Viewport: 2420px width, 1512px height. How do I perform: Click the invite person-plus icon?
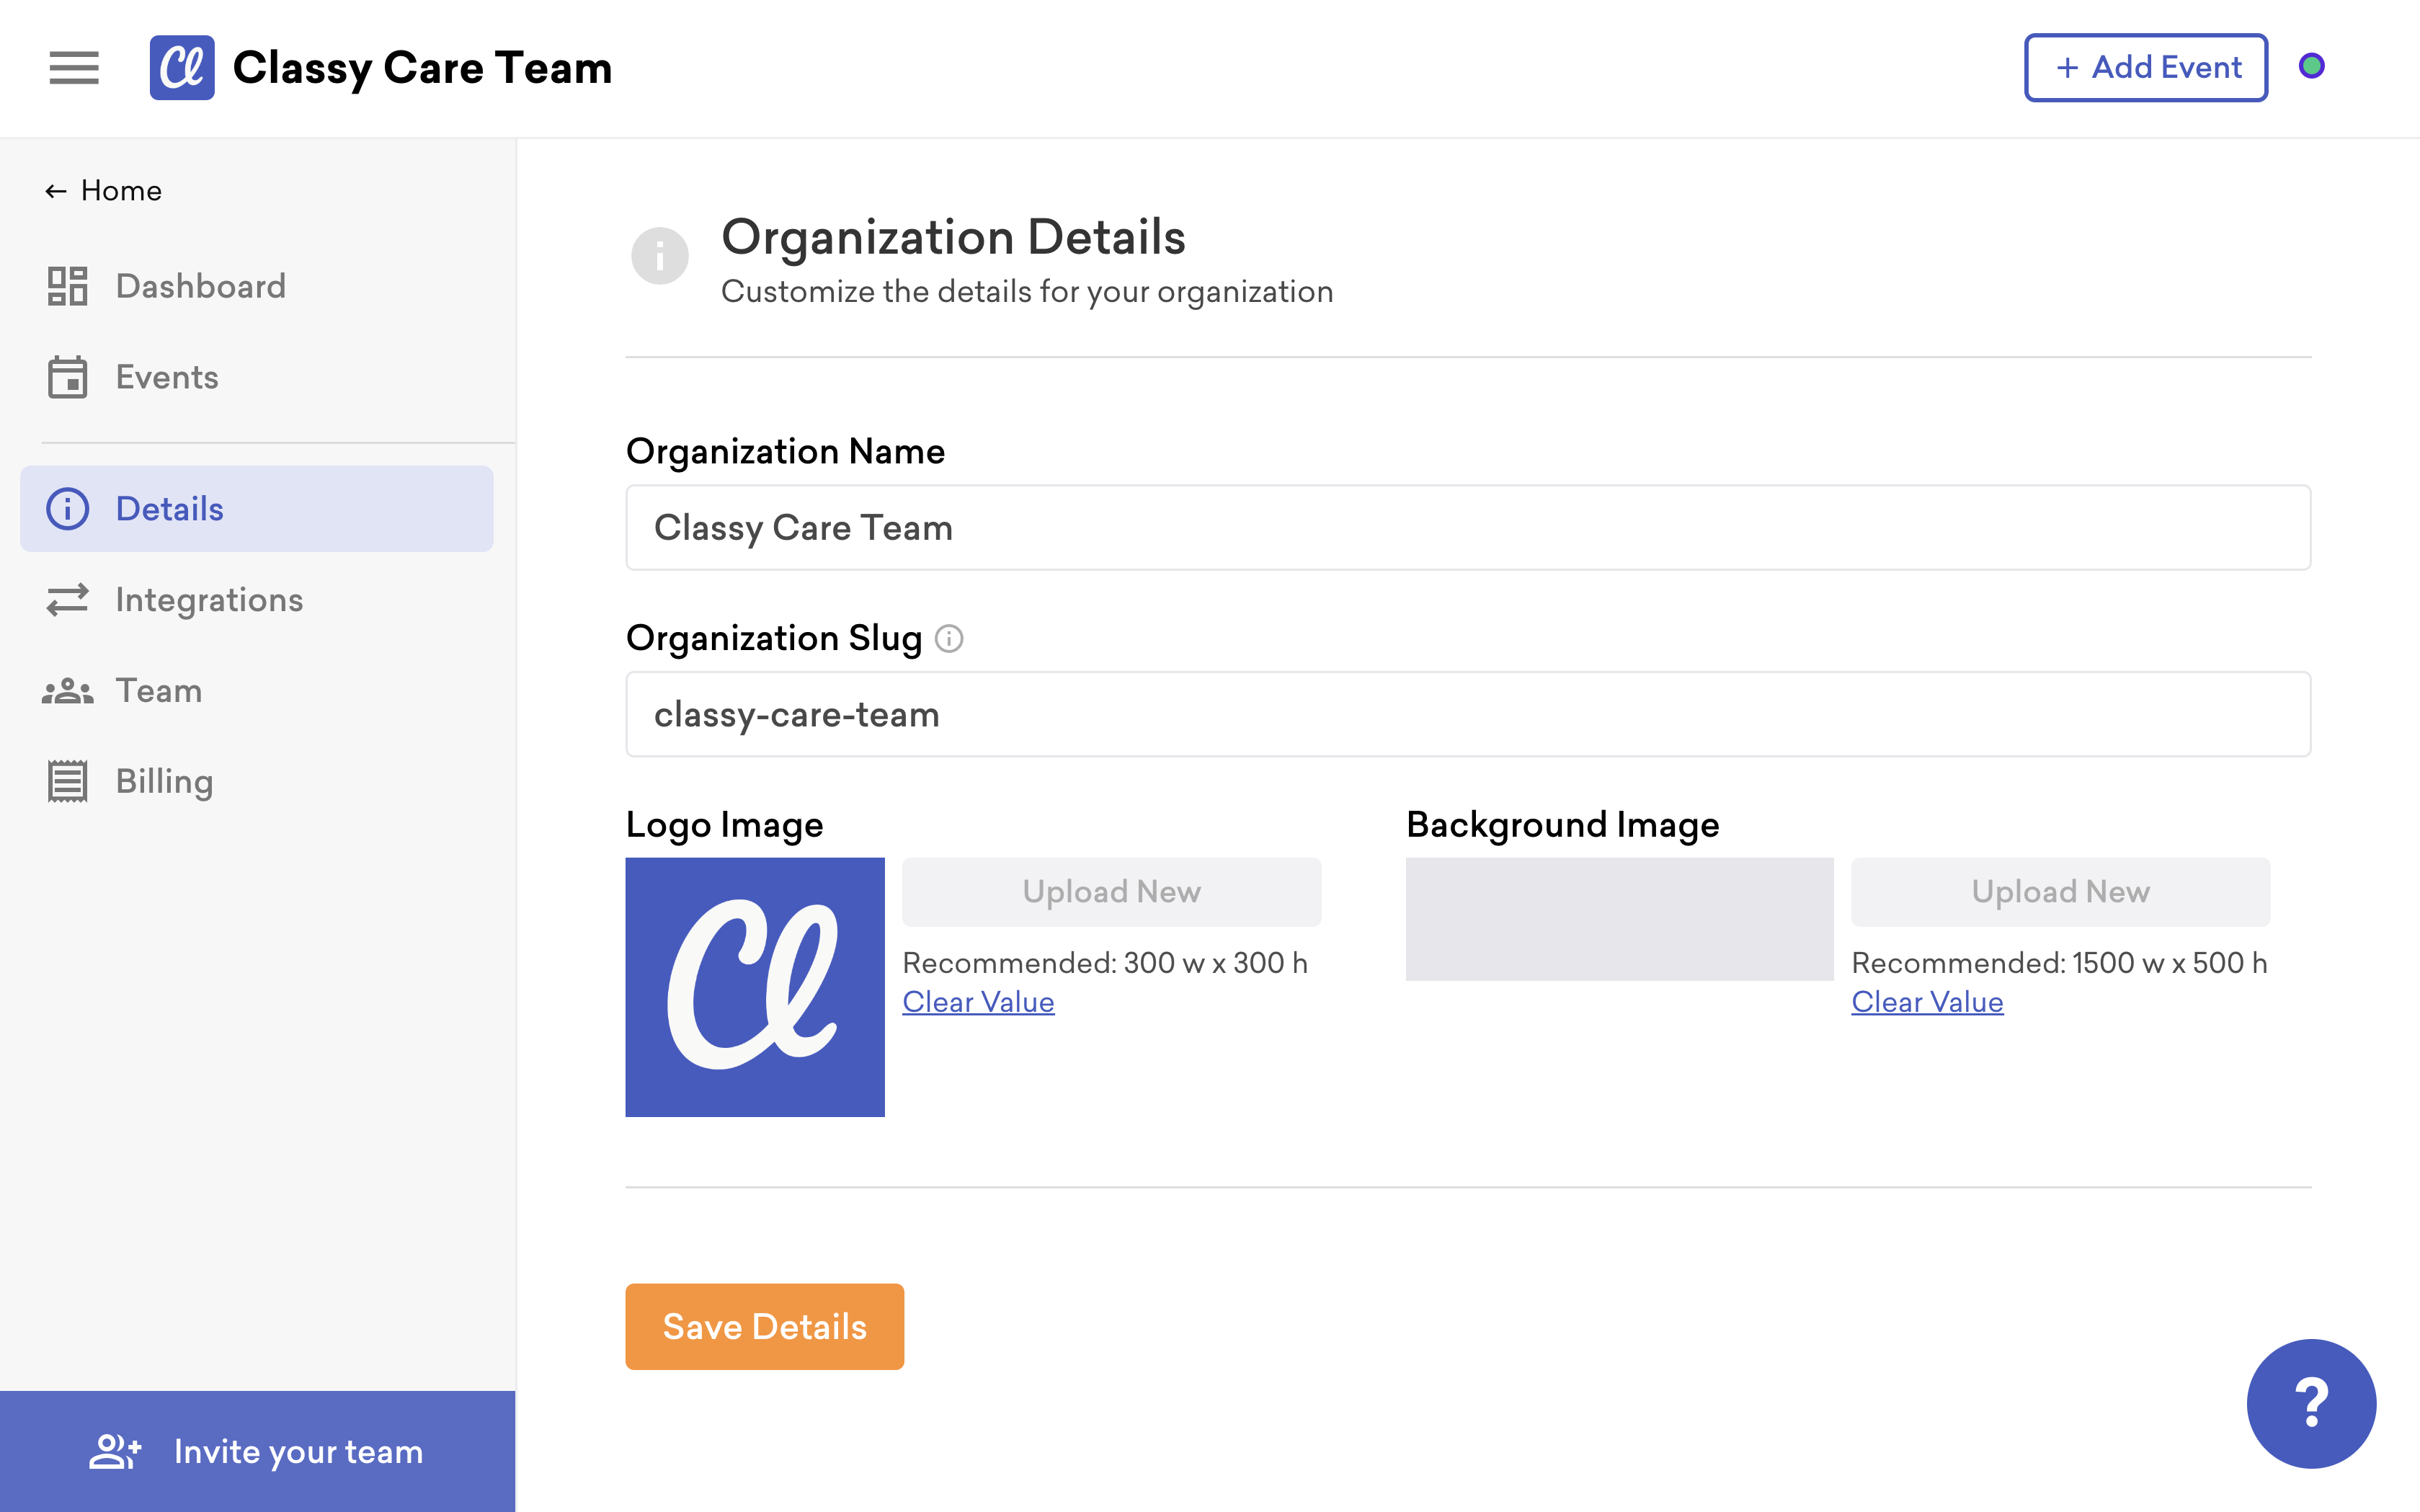coord(115,1451)
